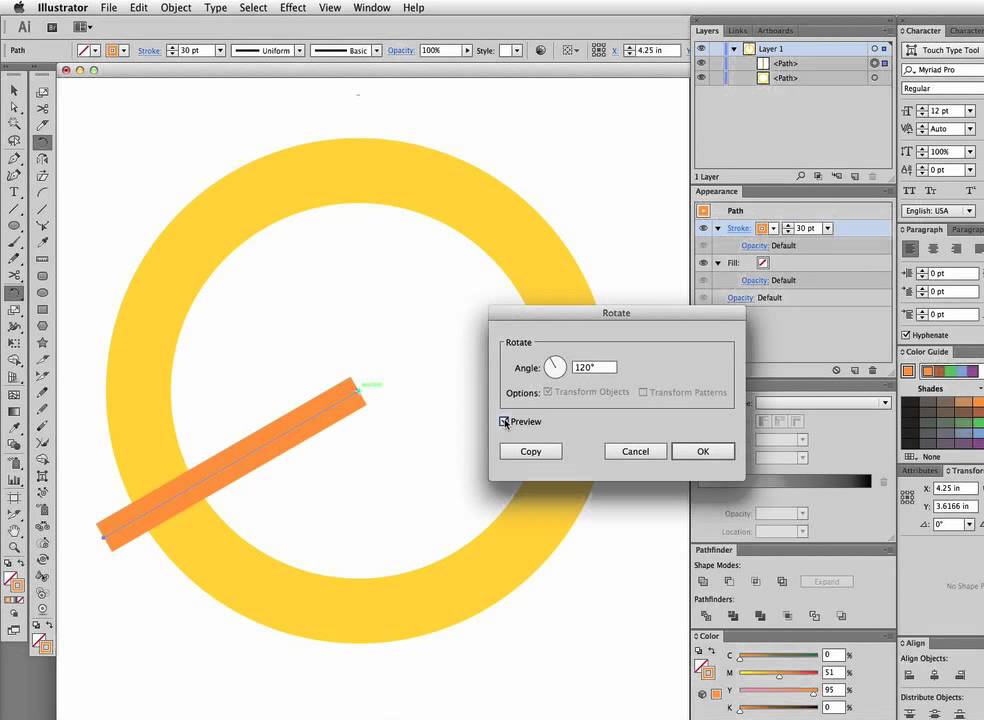Select the Measure ruler tool
Viewport: 984px width, 720px height.
[42, 259]
